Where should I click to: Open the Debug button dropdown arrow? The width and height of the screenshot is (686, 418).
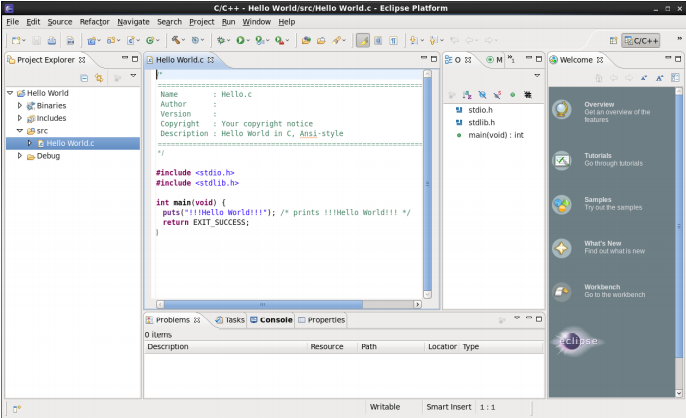pos(228,40)
